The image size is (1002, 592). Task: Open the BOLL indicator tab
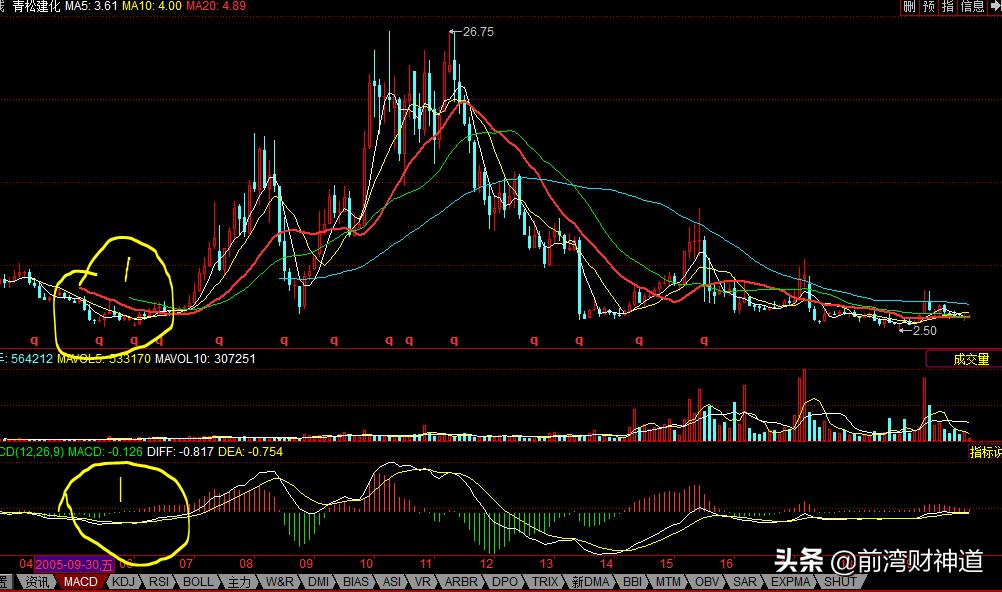[199, 581]
